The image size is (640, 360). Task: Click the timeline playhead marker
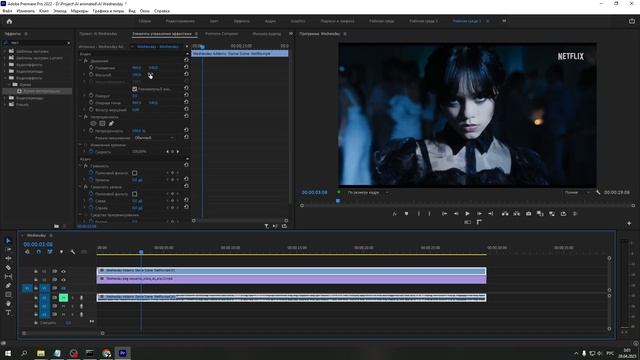click(141, 252)
